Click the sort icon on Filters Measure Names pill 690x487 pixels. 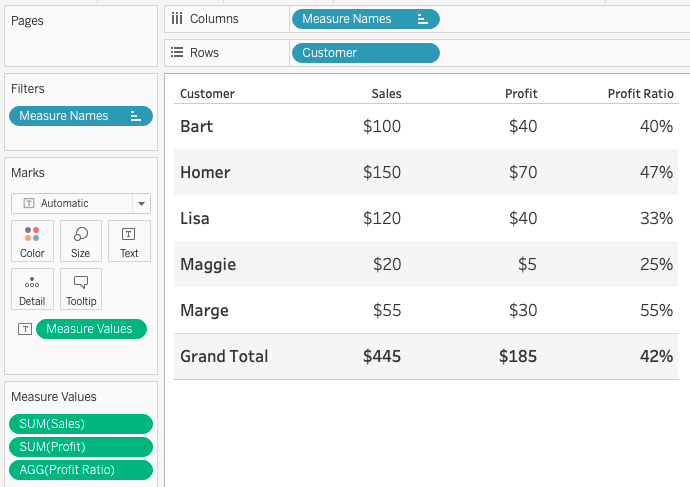135,116
